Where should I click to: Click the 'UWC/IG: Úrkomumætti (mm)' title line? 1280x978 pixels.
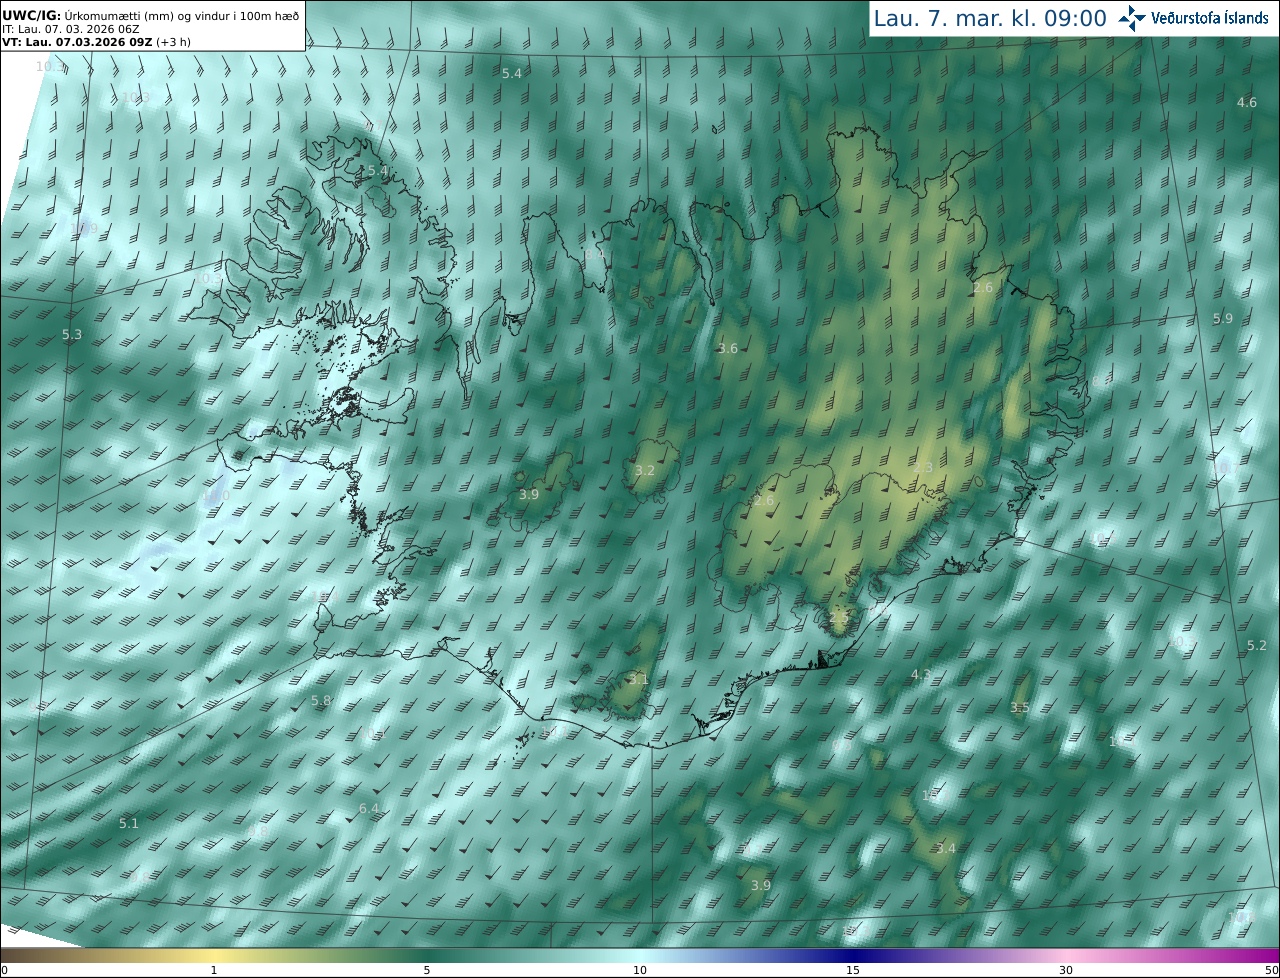(x=150, y=14)
